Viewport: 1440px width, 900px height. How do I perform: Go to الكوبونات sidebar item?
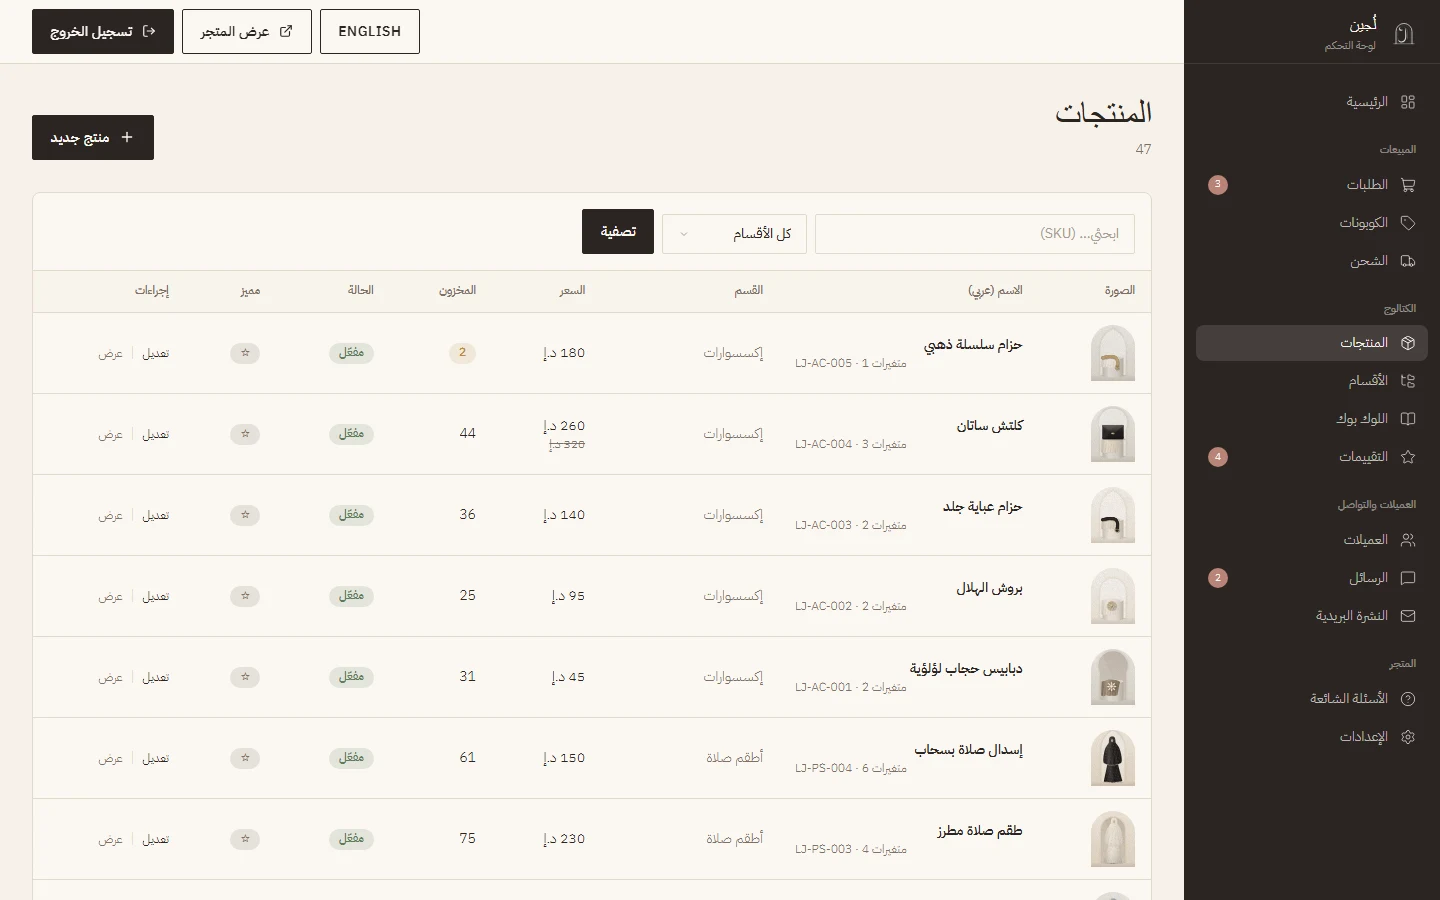tap(1312, 223)
